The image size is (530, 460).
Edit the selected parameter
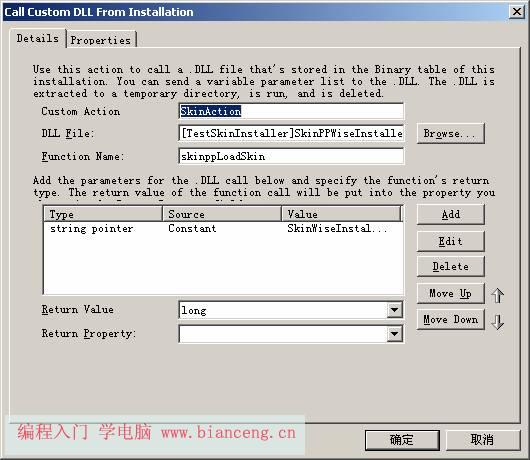451,241
